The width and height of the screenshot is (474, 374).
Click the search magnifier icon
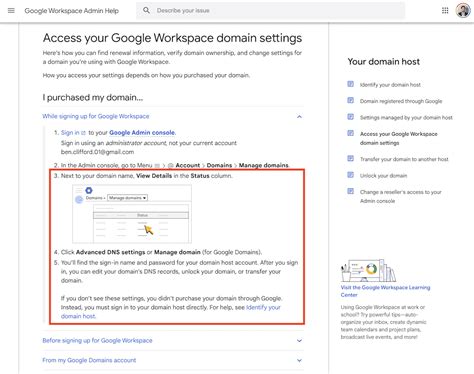coord(146,10)
